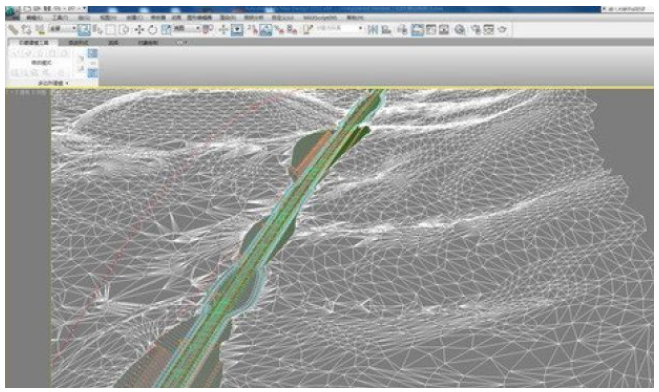Open the Rendered Frame Window icon
Screen dimensions: 659x392
(489, 29)
